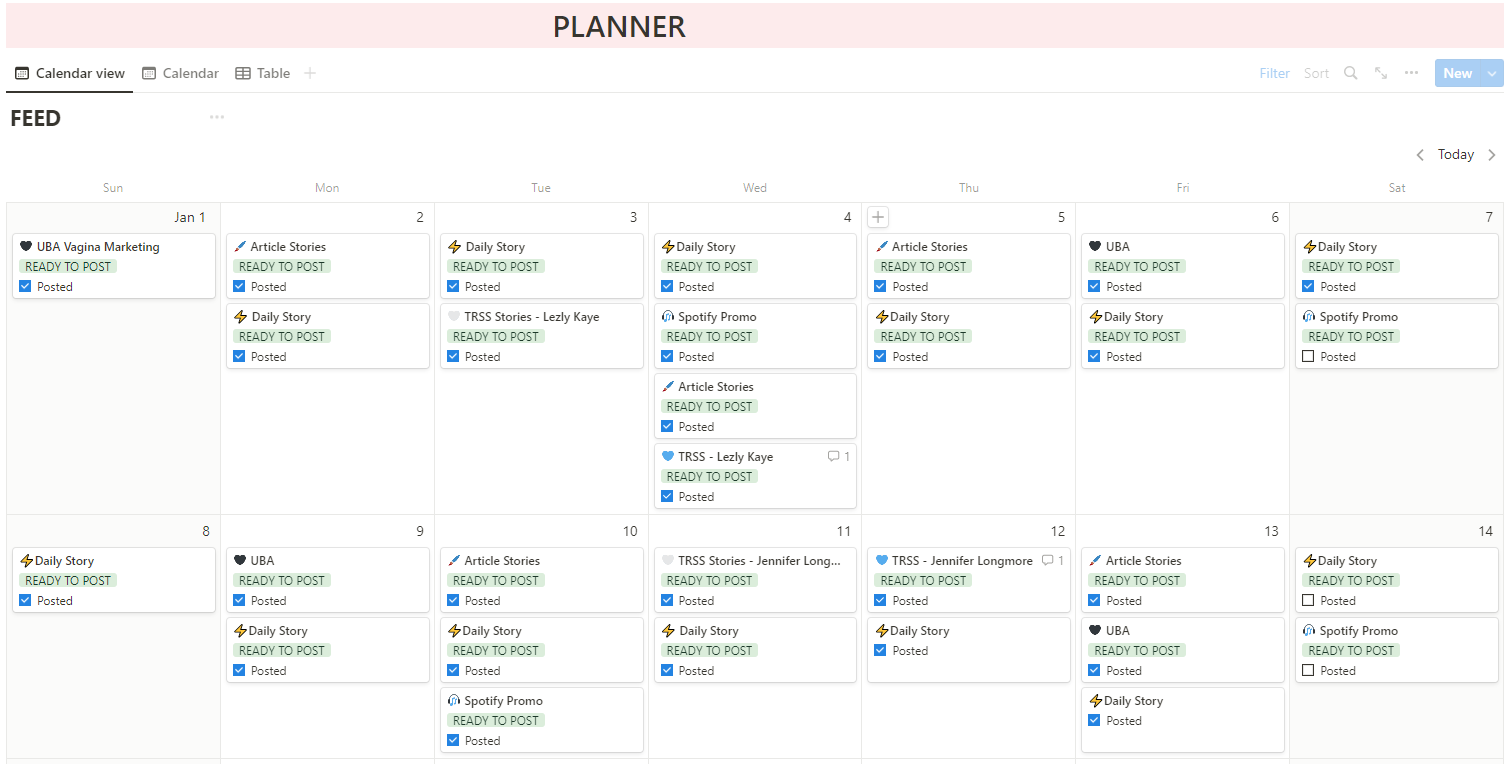This screenshot has width=1508, height=764.
Task: Jump to Today in the calendar
Action: click(1456, 155)
